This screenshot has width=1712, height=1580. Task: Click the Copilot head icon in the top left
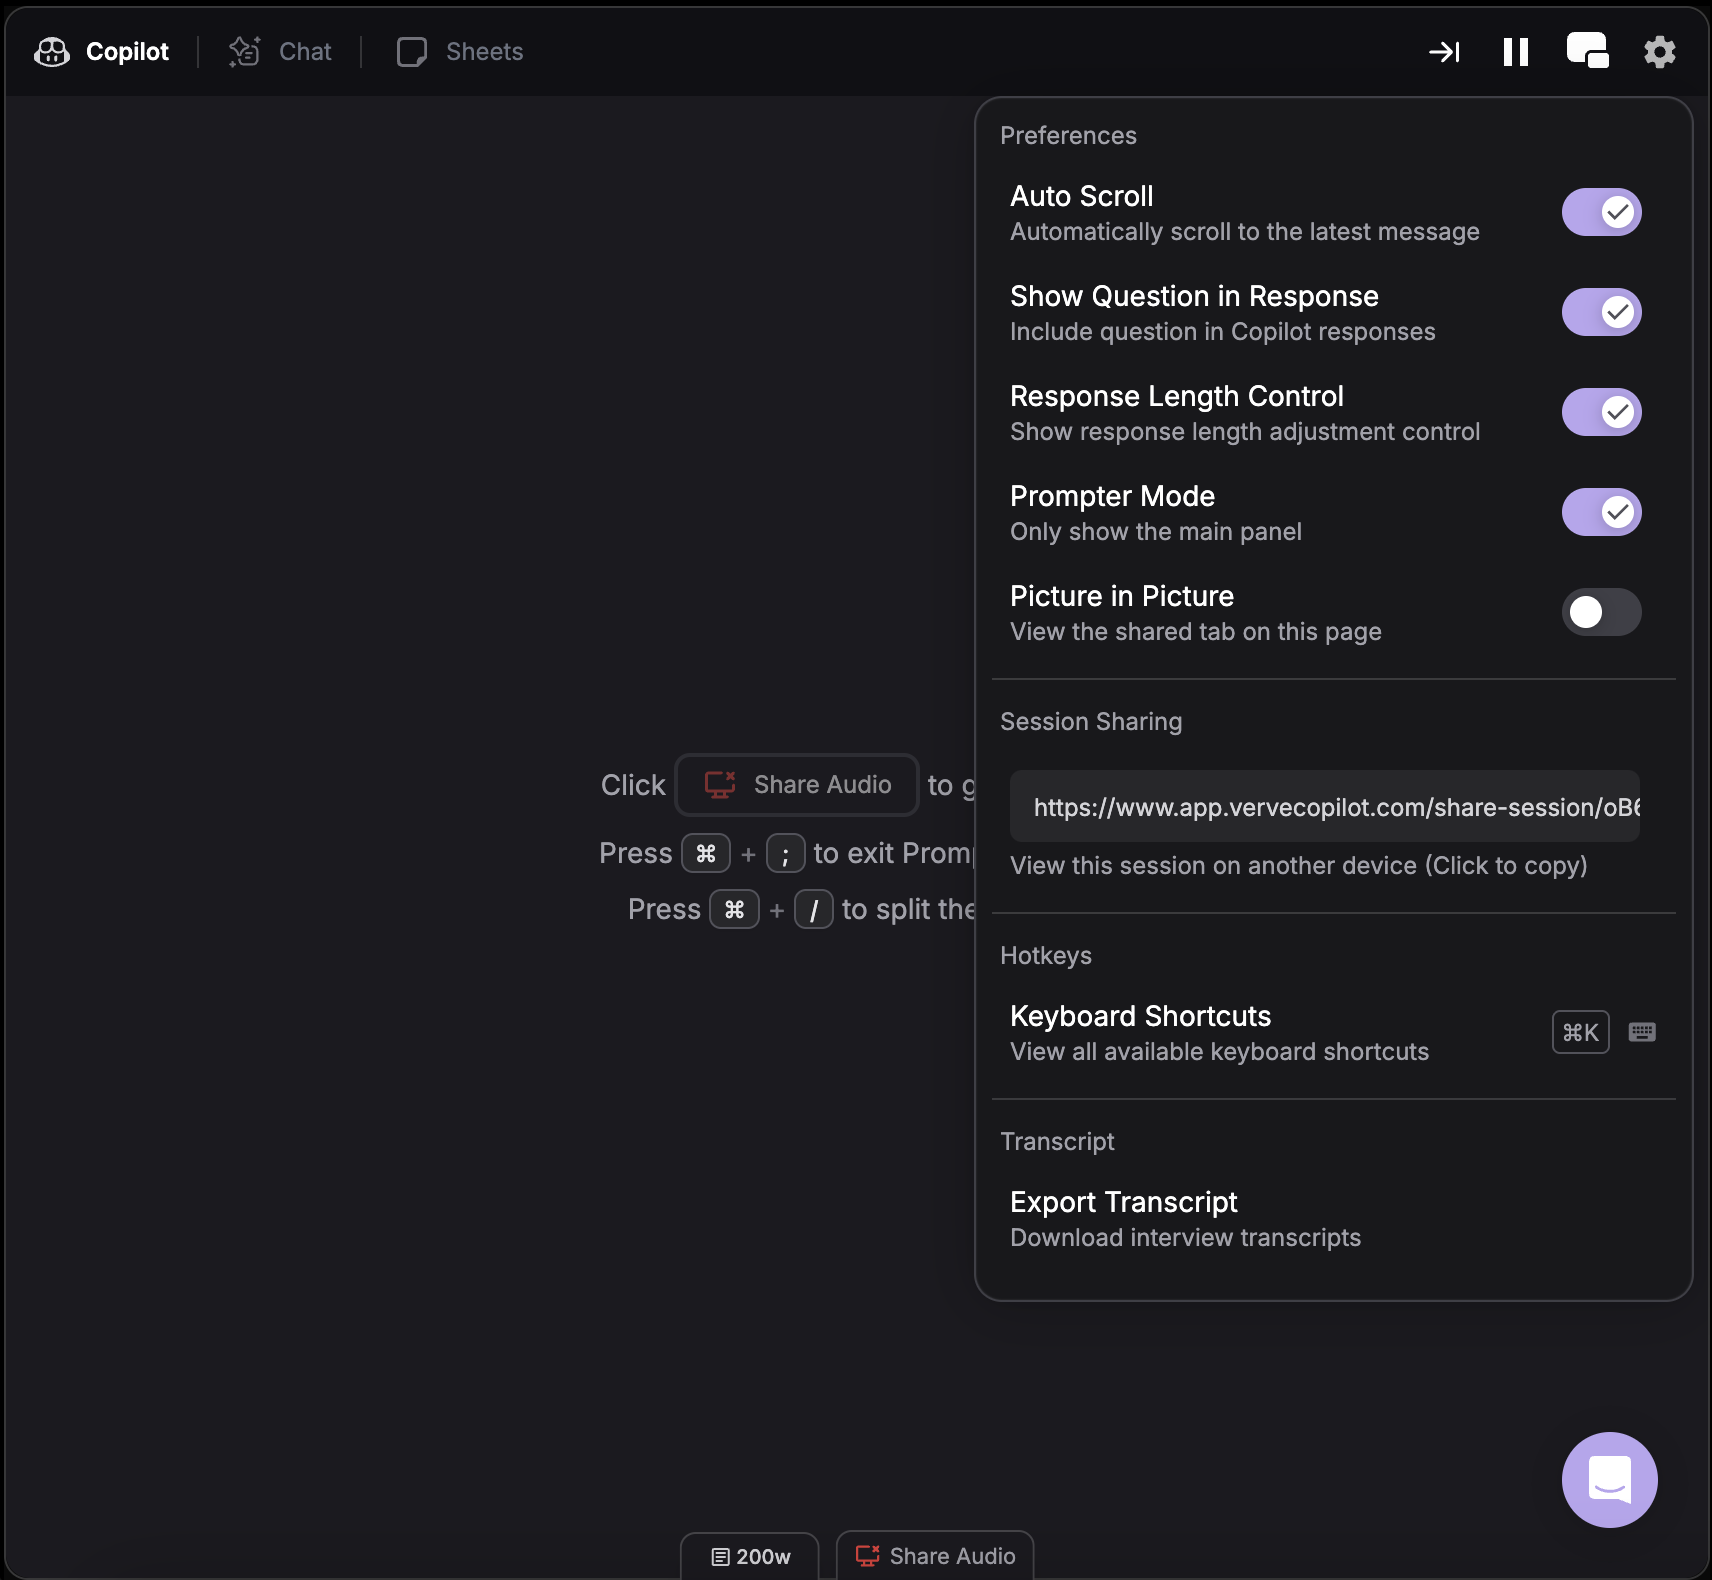(x=51, y=51)
